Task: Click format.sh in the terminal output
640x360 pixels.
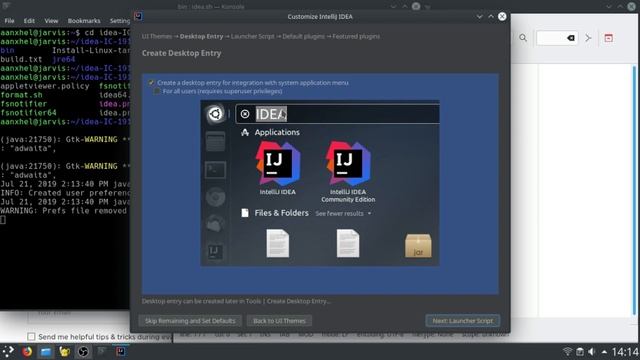Action: [21, 95]
